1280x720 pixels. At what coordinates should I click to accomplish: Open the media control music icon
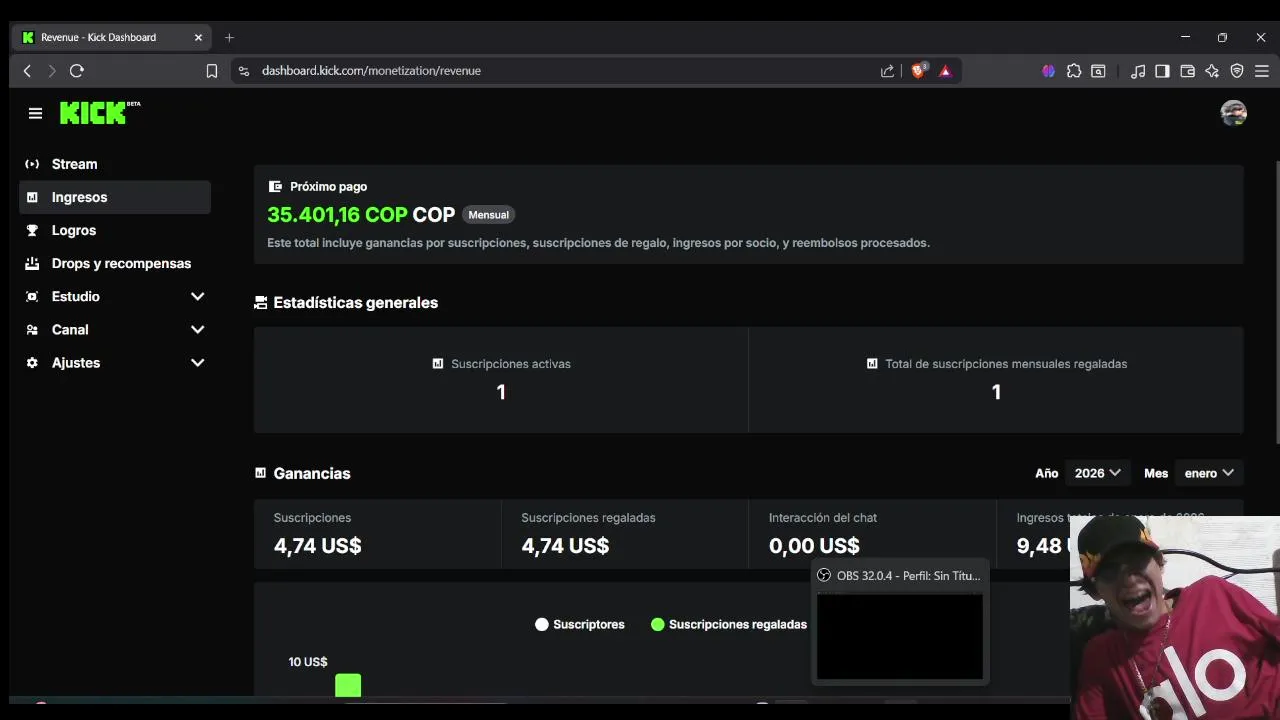(1138, 71)
